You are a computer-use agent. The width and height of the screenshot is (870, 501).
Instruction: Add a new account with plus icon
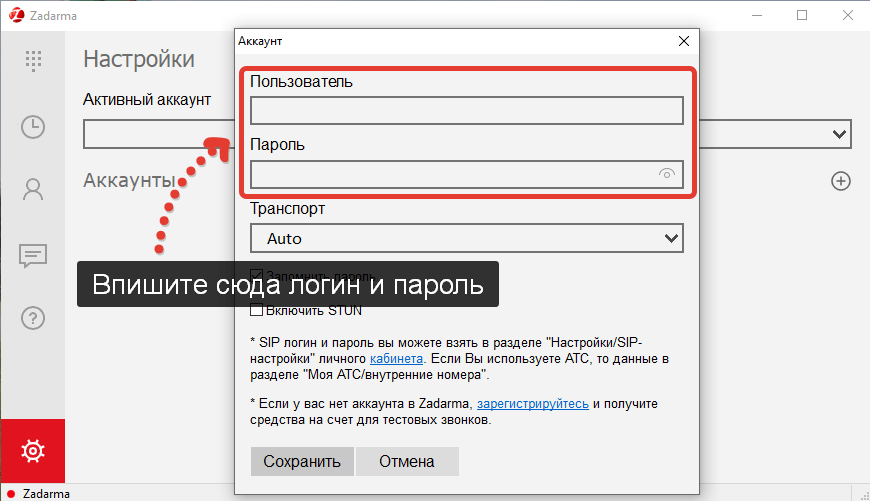841,181
